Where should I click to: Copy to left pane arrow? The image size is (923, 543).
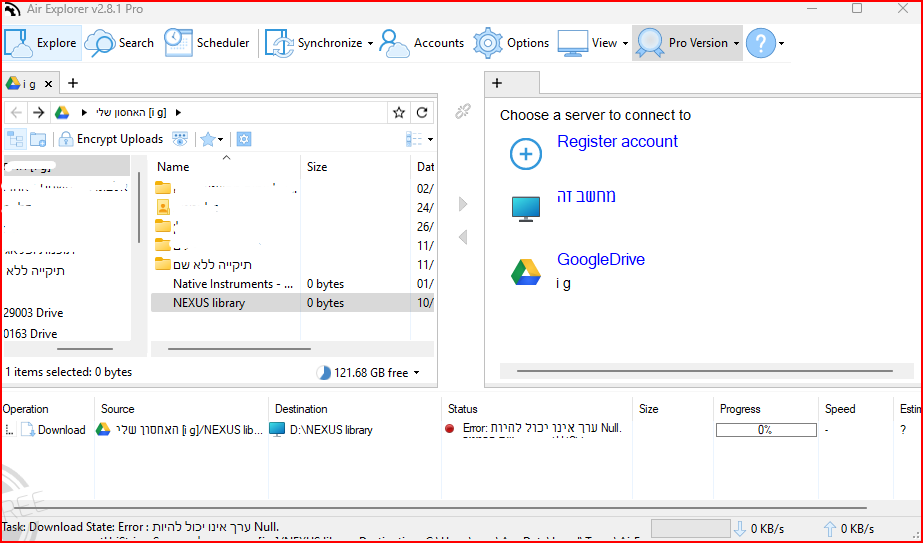463,237
